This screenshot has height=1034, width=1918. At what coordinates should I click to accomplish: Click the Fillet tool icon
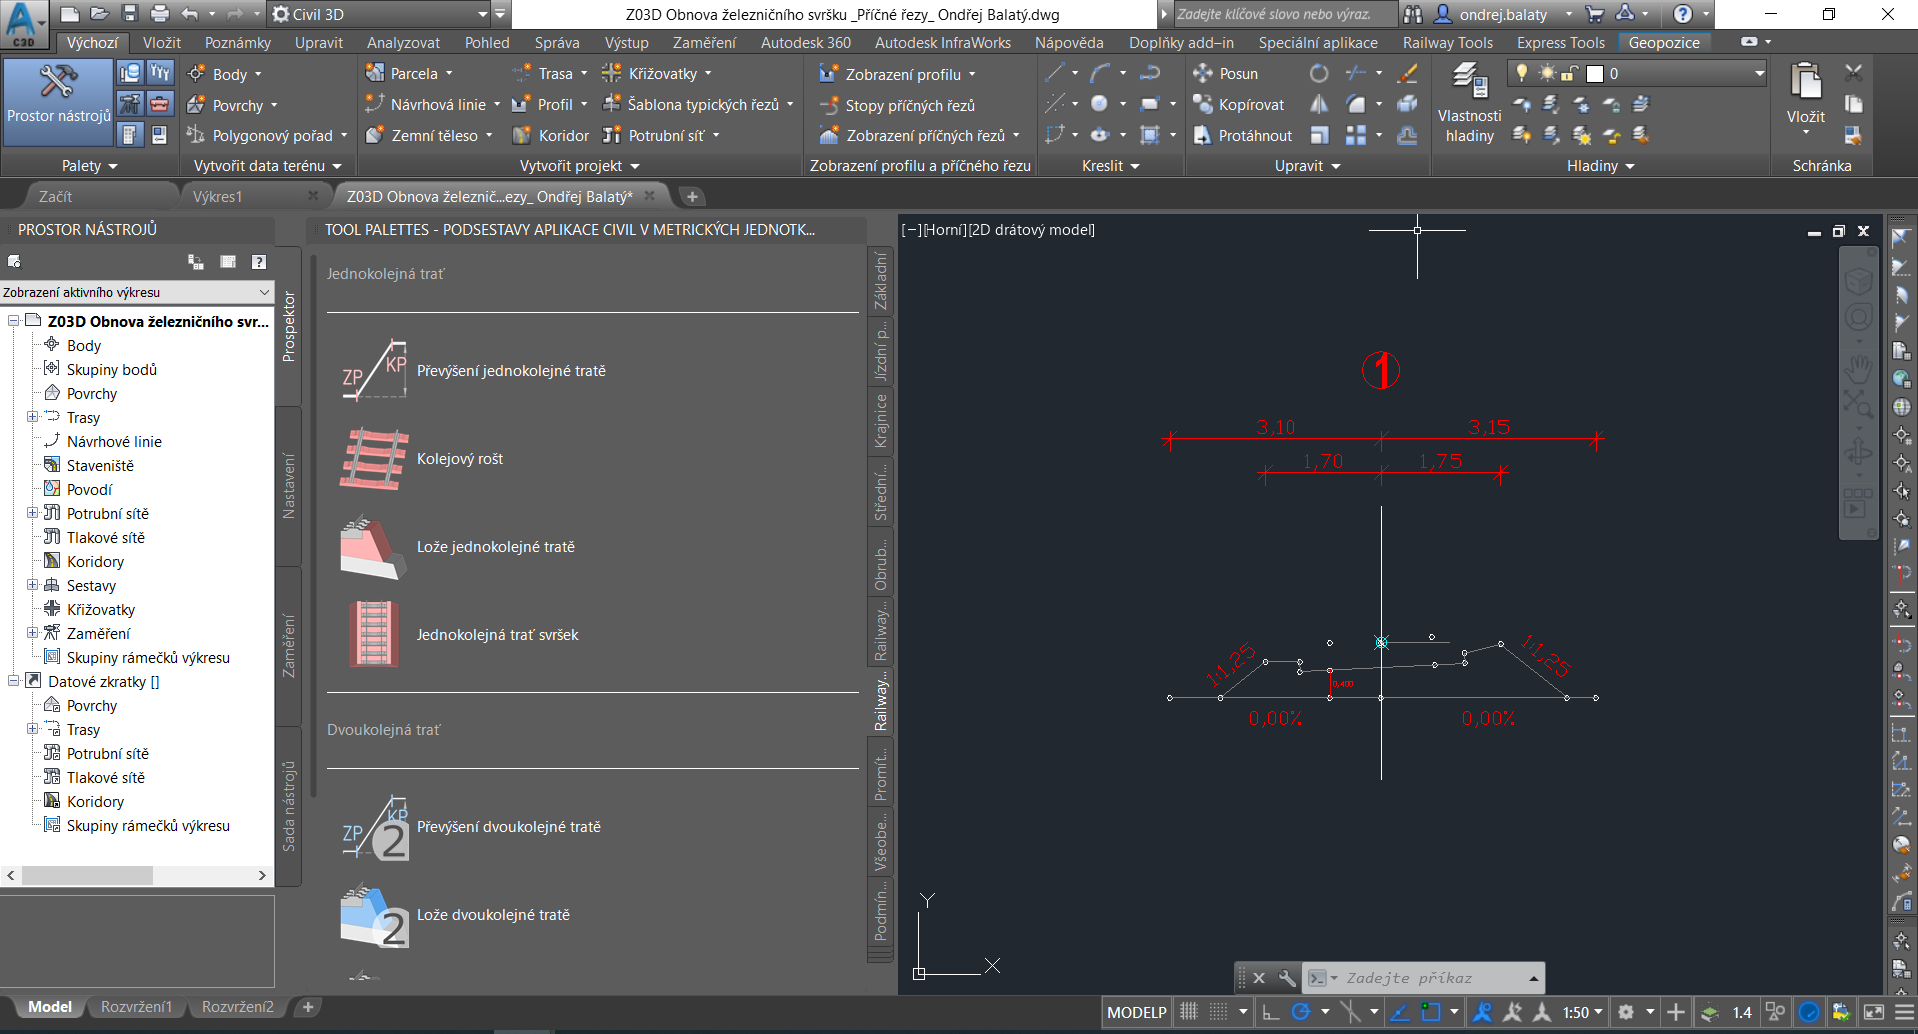(1355, 104)
